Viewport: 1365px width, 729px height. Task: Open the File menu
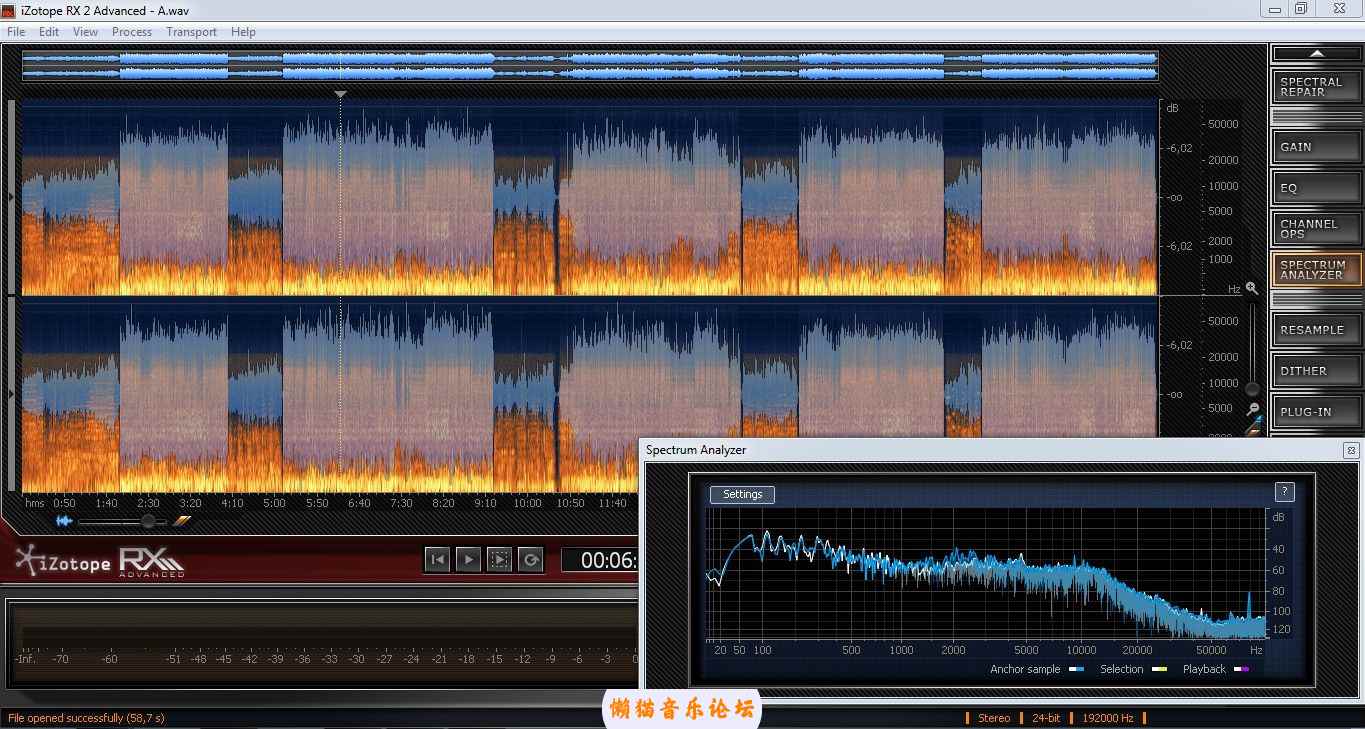coord(16,32)
